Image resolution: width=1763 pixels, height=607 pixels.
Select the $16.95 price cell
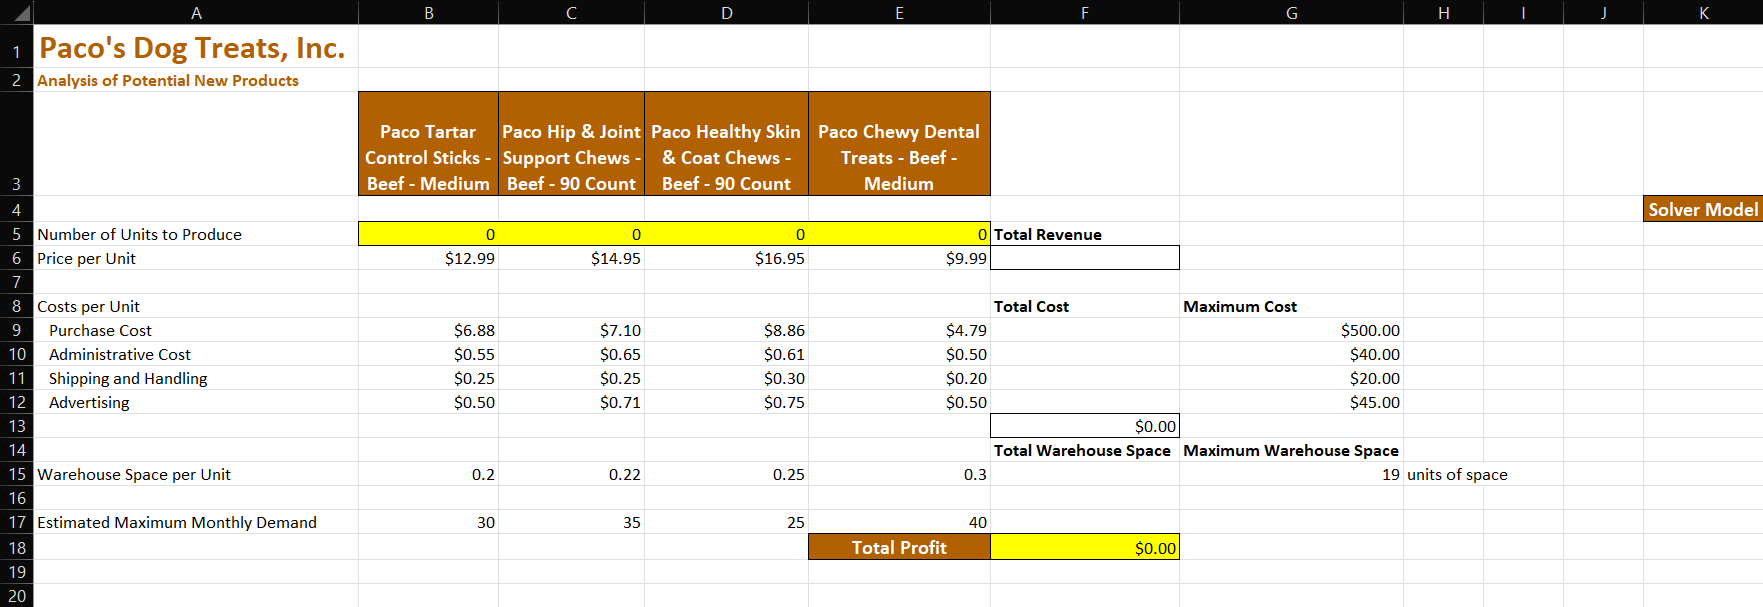[x=726, y=258]
